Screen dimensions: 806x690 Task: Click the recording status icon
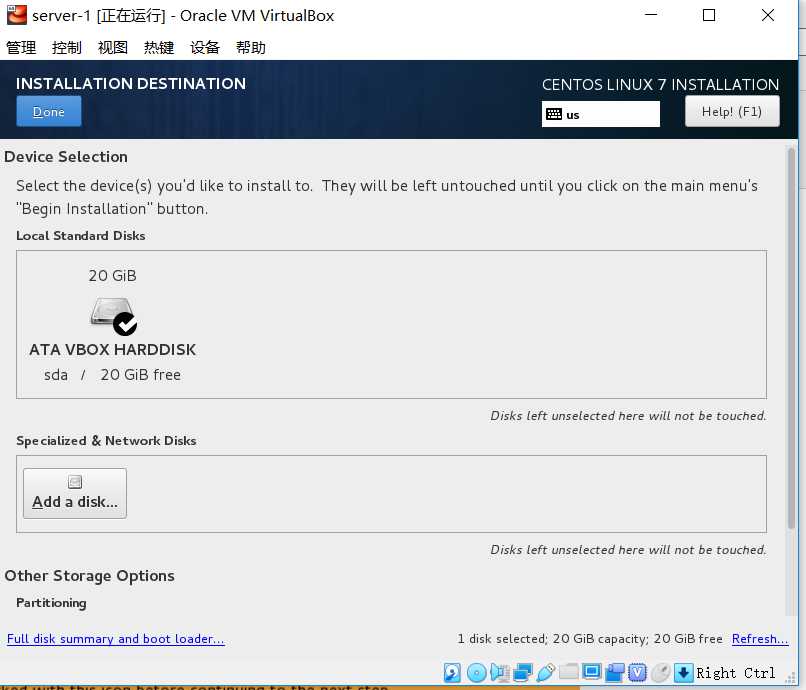click(615, 672)
